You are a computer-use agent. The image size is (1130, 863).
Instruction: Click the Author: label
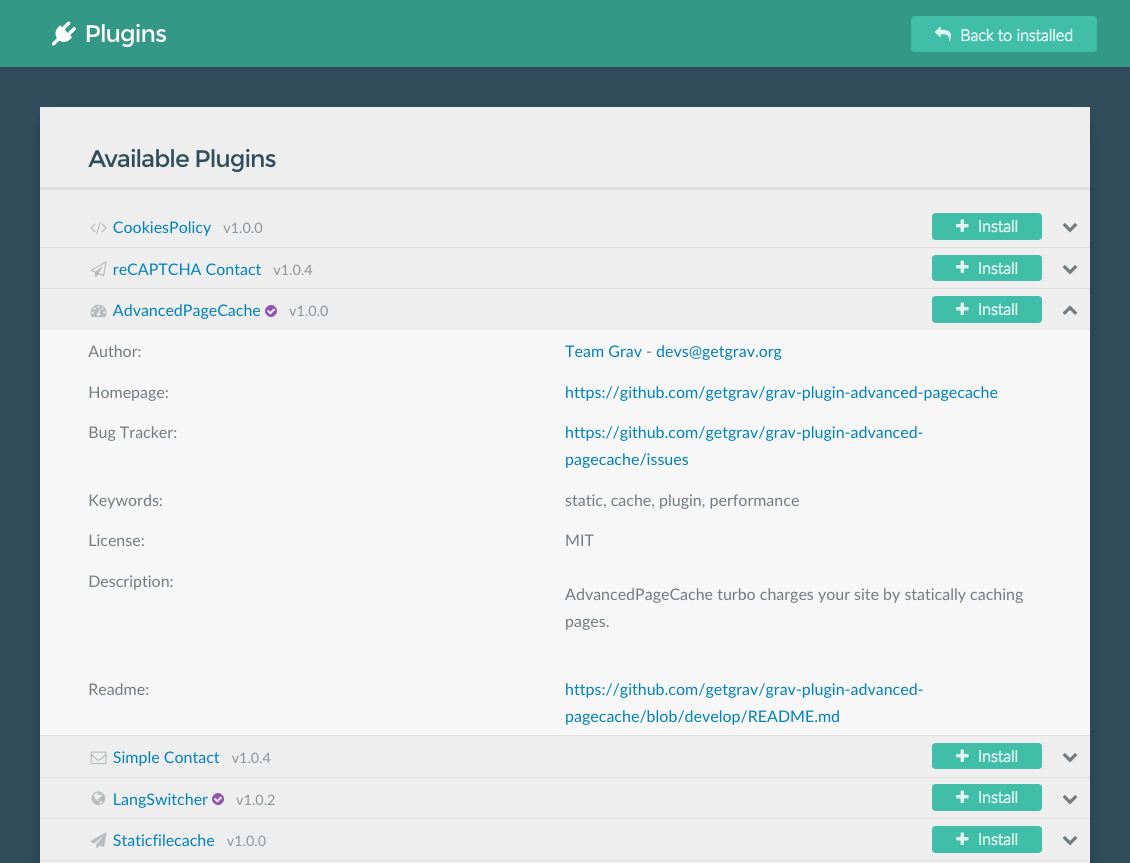coord(115,352)
